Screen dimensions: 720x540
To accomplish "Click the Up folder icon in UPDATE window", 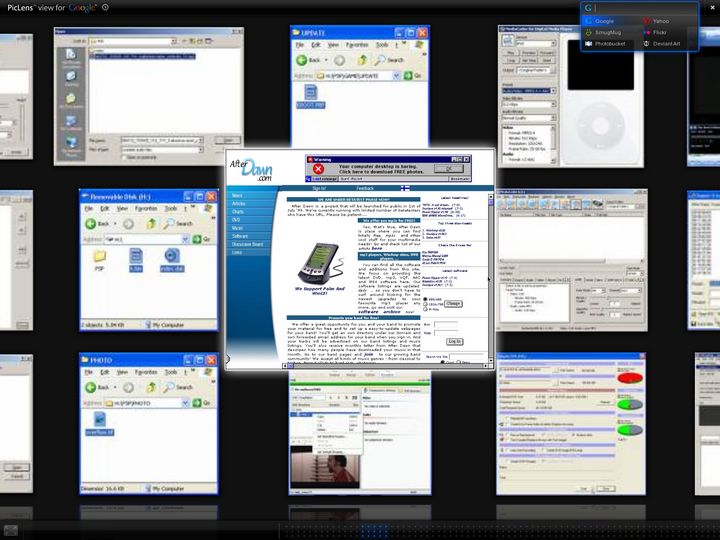I will click(363, 60).
